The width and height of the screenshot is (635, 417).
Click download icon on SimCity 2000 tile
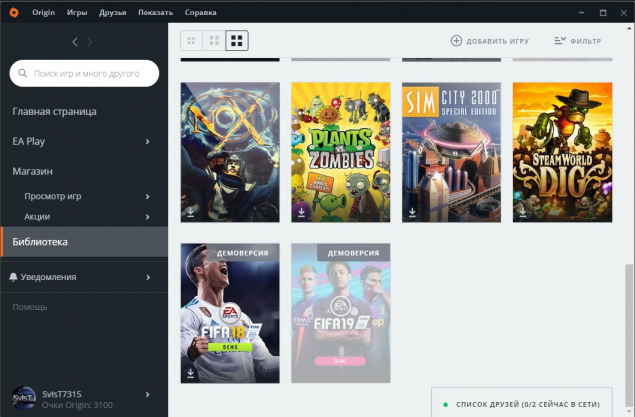[412, 212]
